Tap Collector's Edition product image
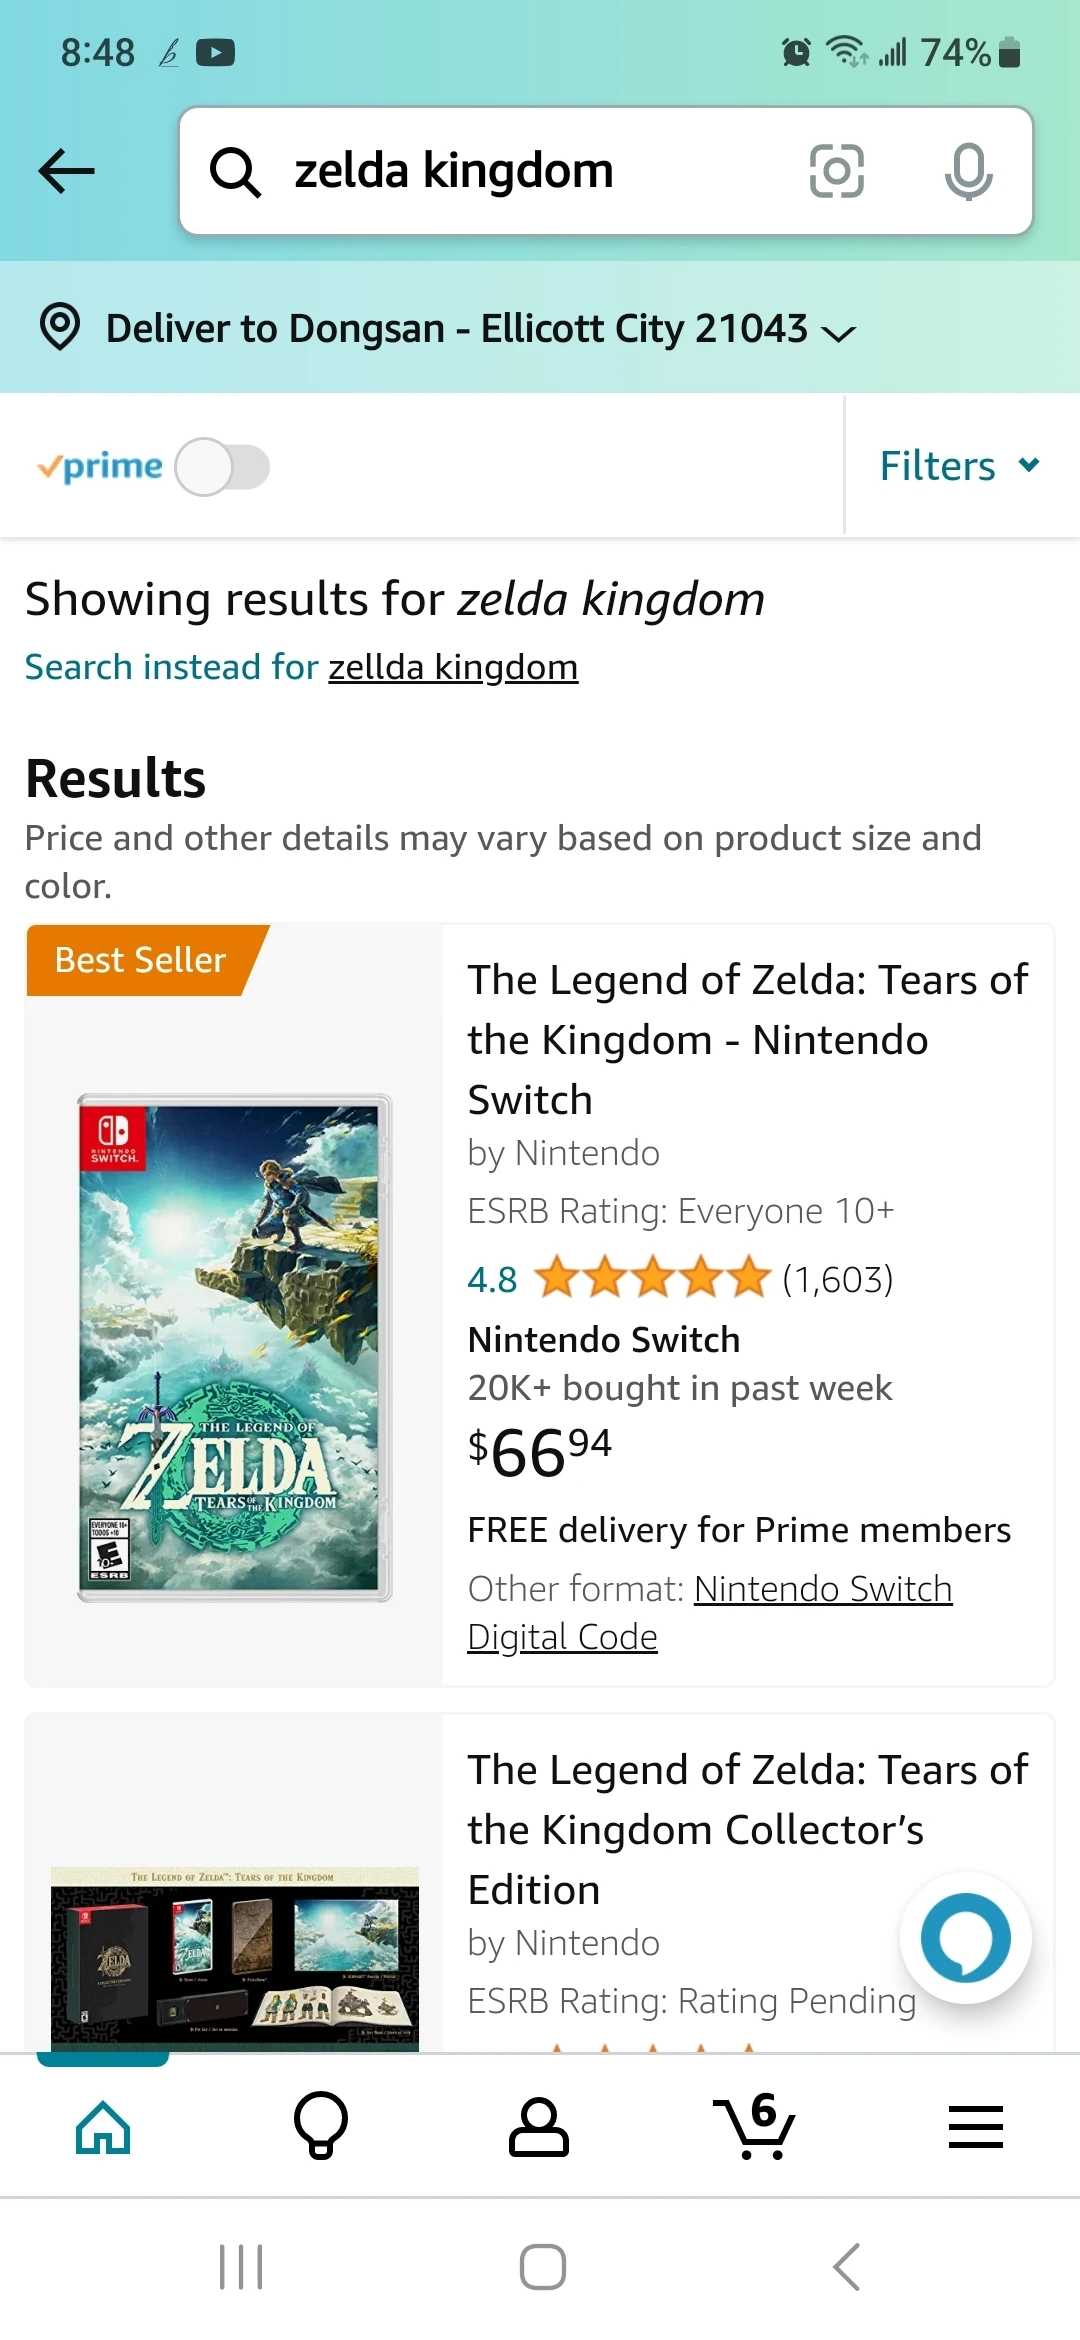1080x2340 pixels. tap(235, 1955)
